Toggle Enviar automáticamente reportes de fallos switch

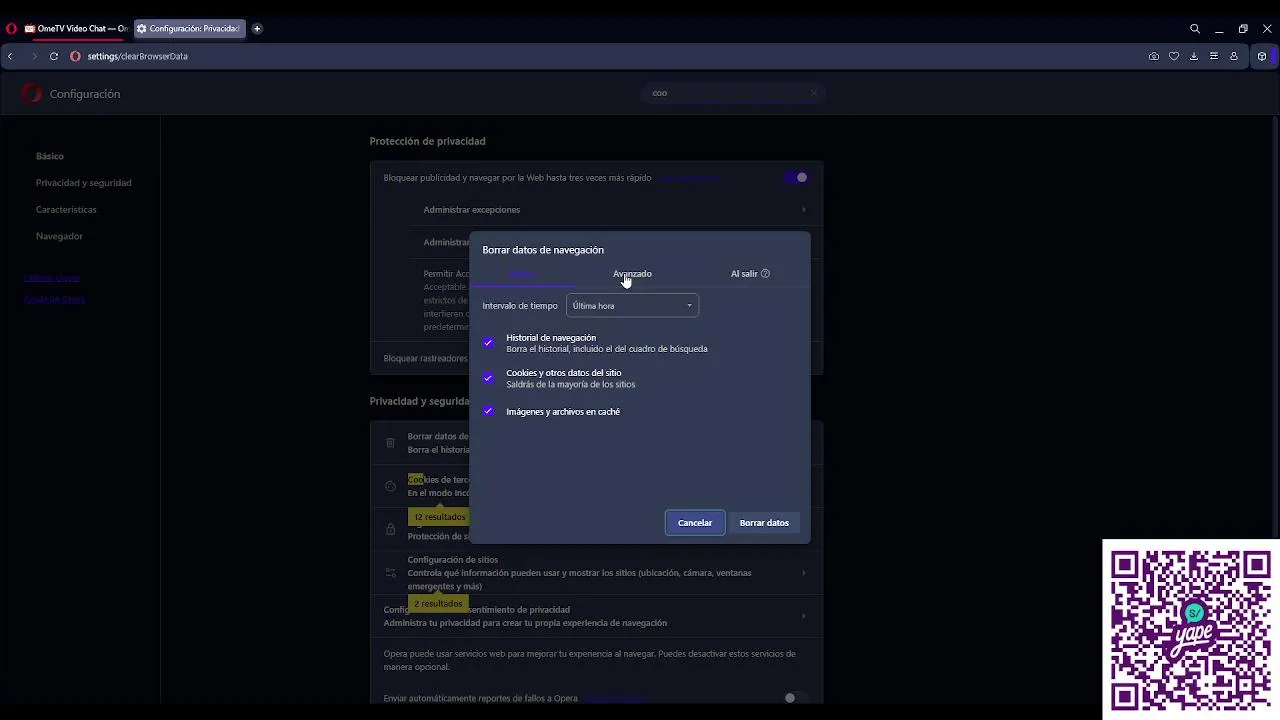795,698
